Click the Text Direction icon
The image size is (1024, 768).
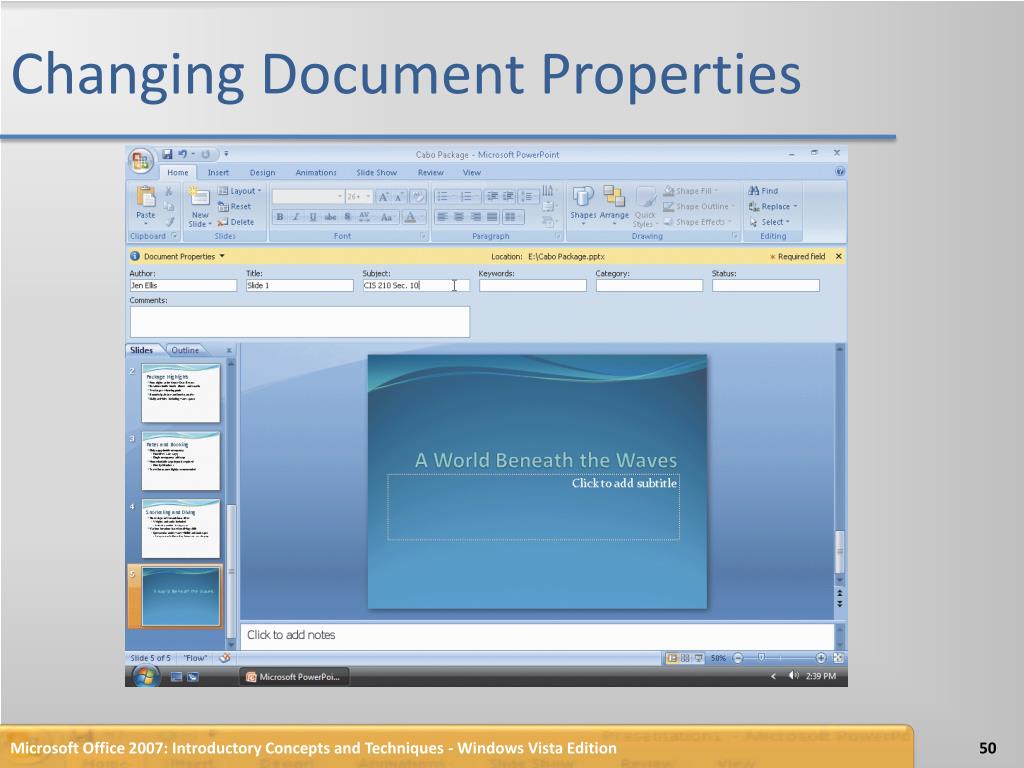pos(548,191)
